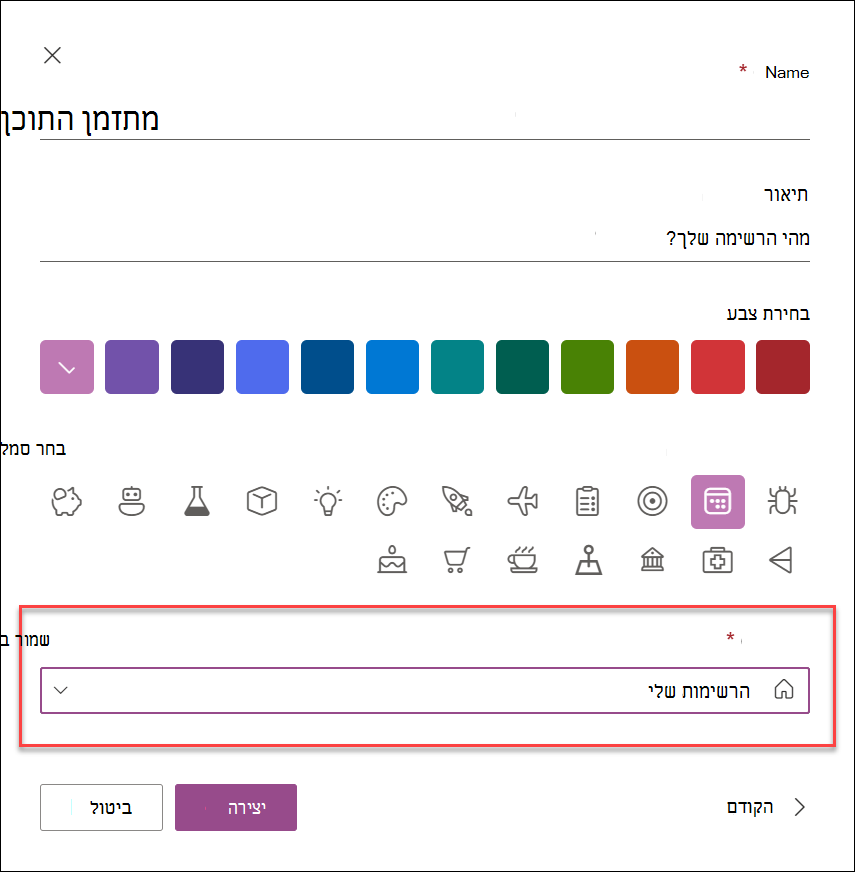Image resolution: width=855 pixels, height=872 pixels.
Task: Choose the first aid kit icon
Action: click(x=718, y=560)
